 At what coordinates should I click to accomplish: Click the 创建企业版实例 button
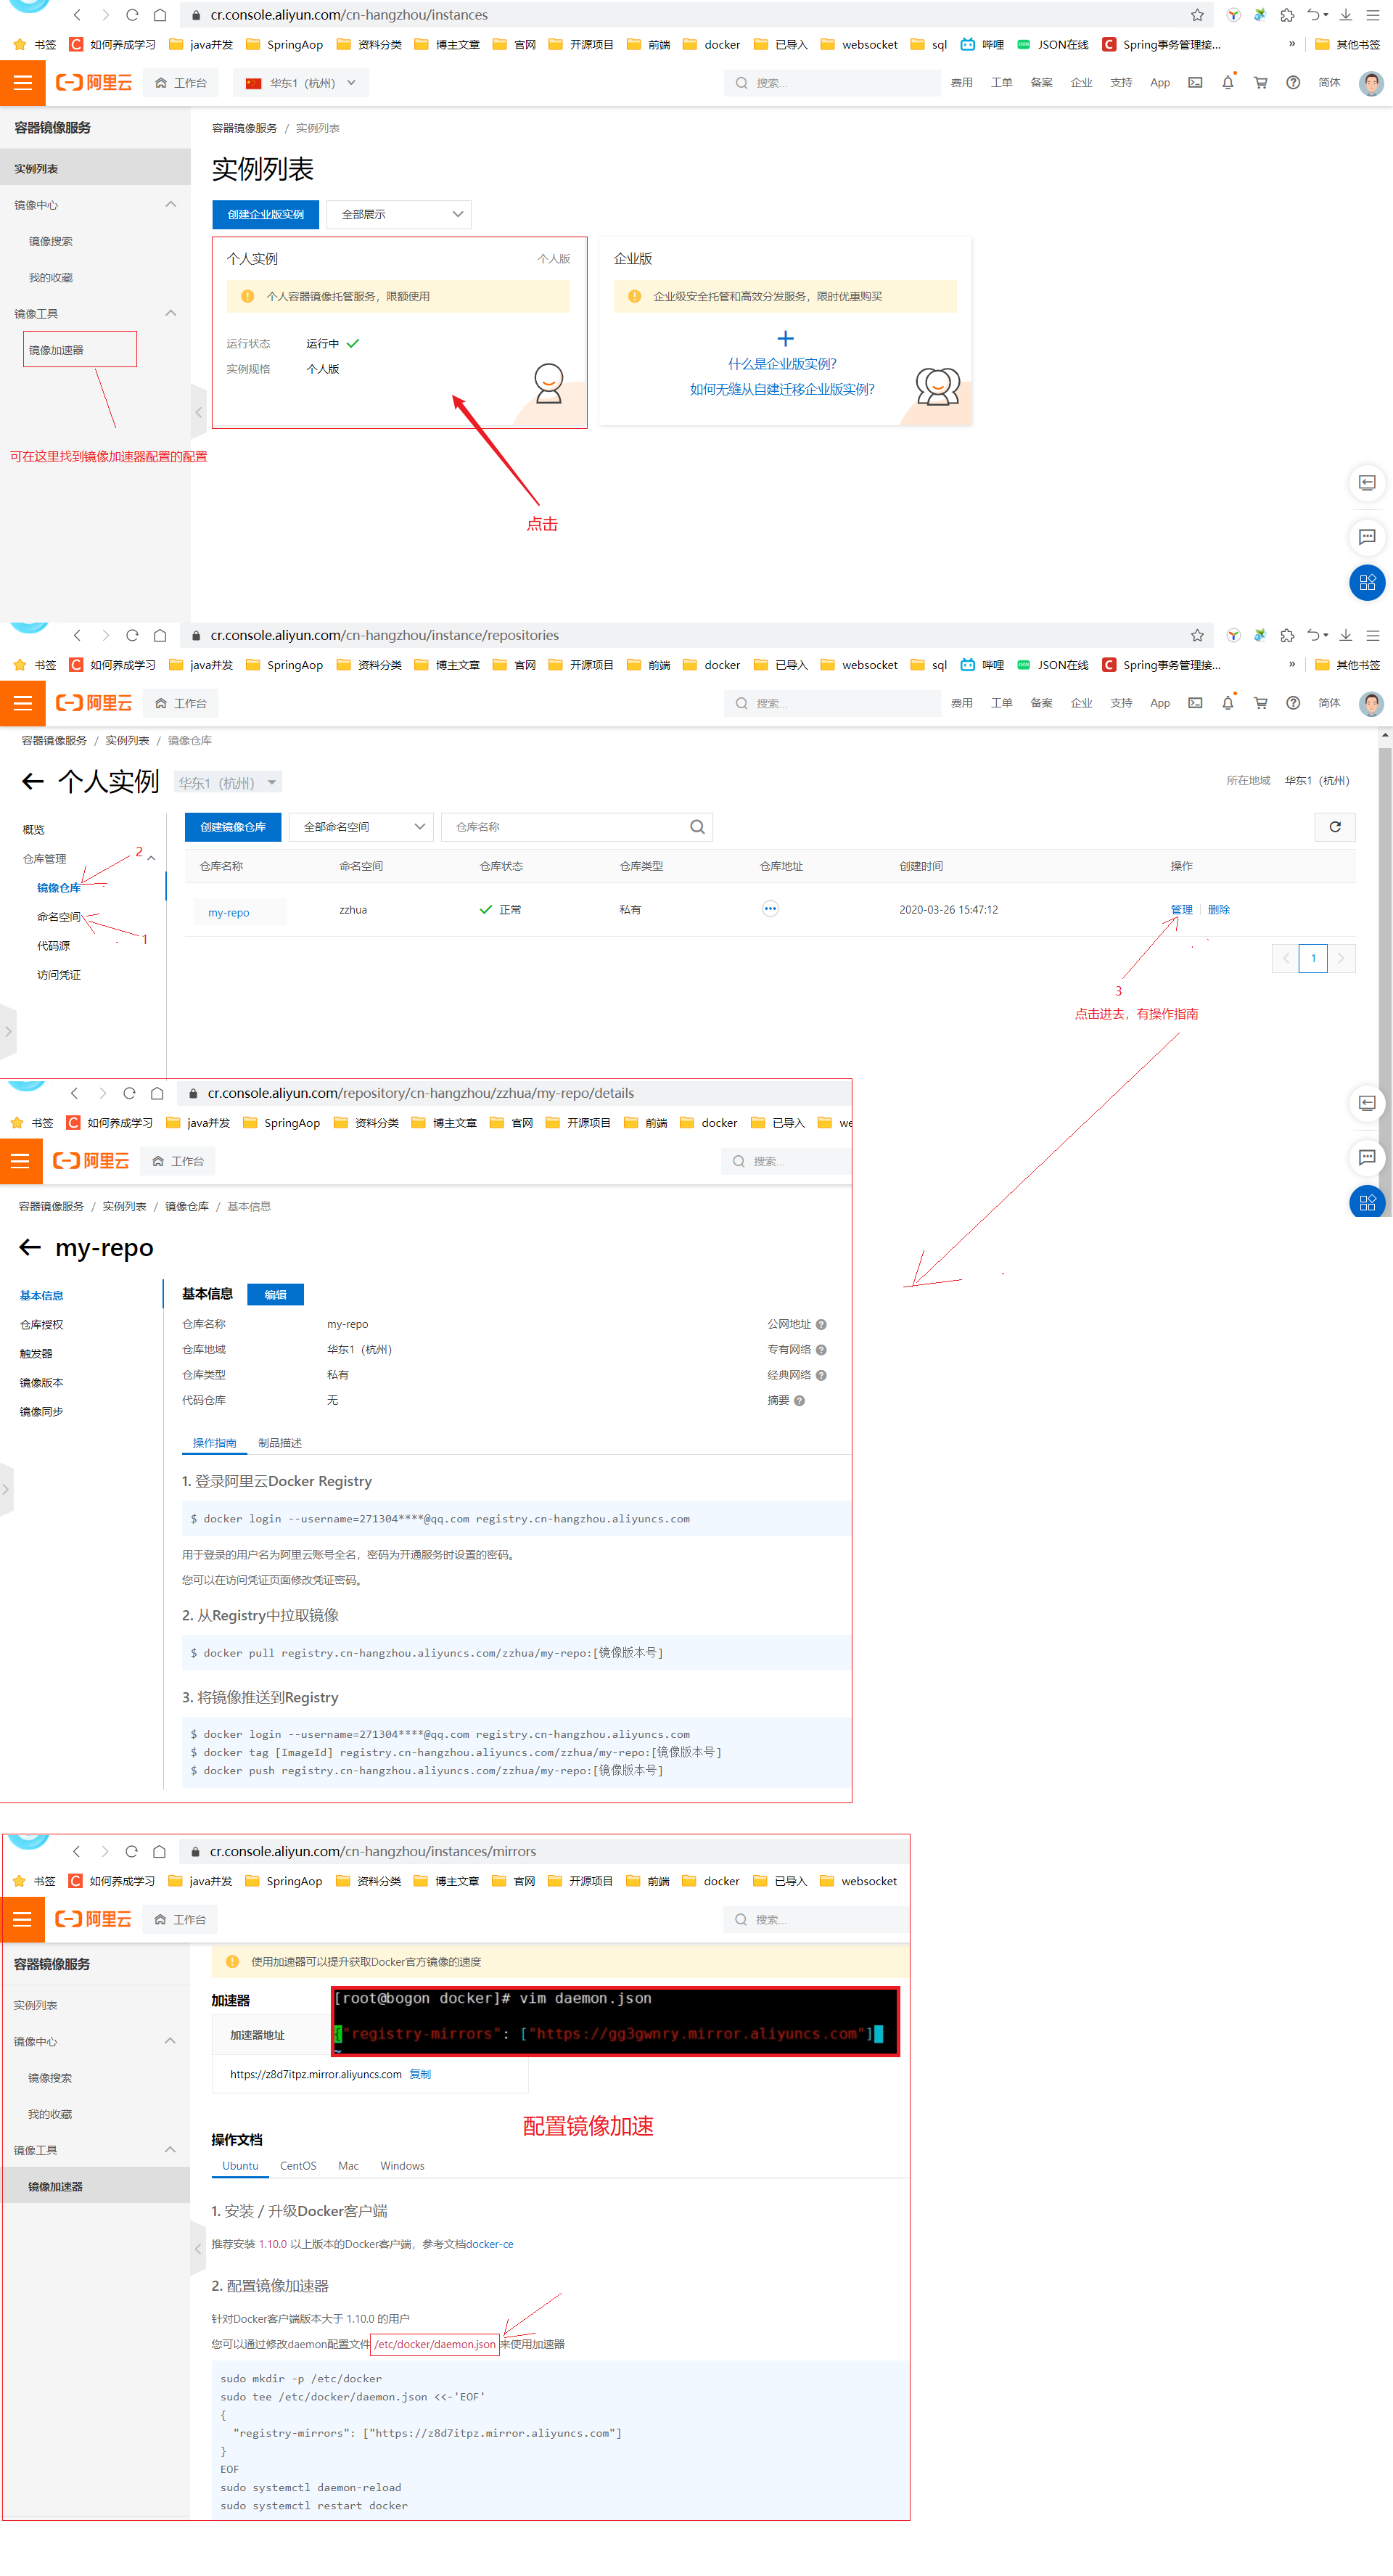tap(266, 214)
